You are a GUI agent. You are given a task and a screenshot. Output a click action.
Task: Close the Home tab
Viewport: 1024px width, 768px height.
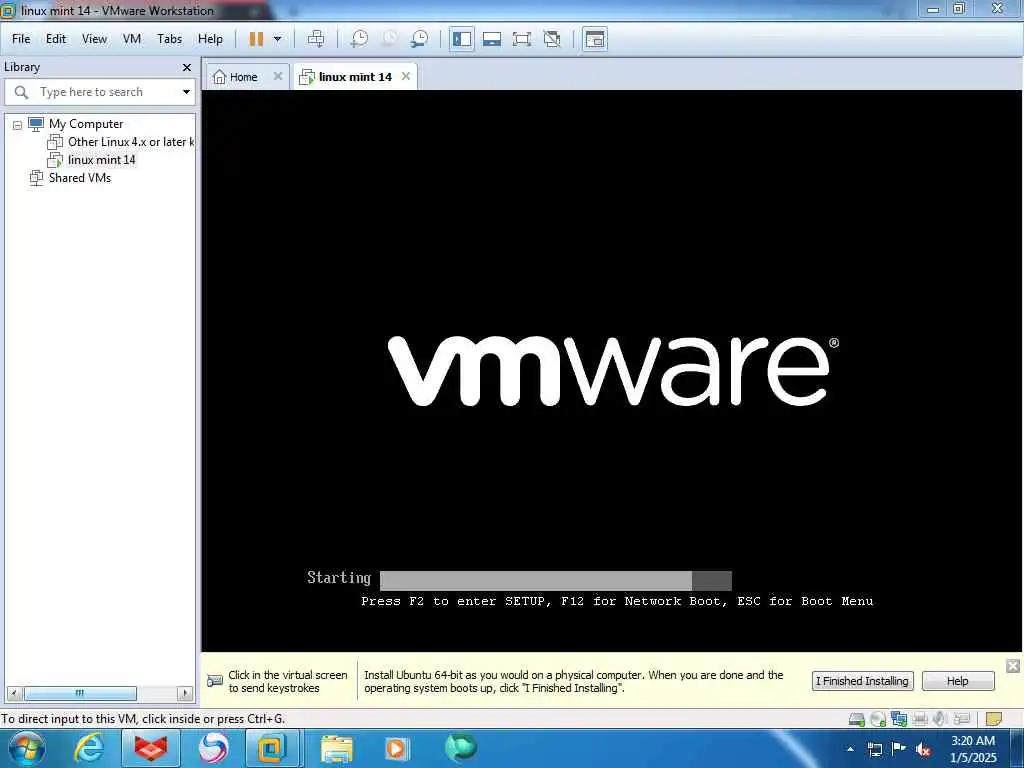(278, 76)
